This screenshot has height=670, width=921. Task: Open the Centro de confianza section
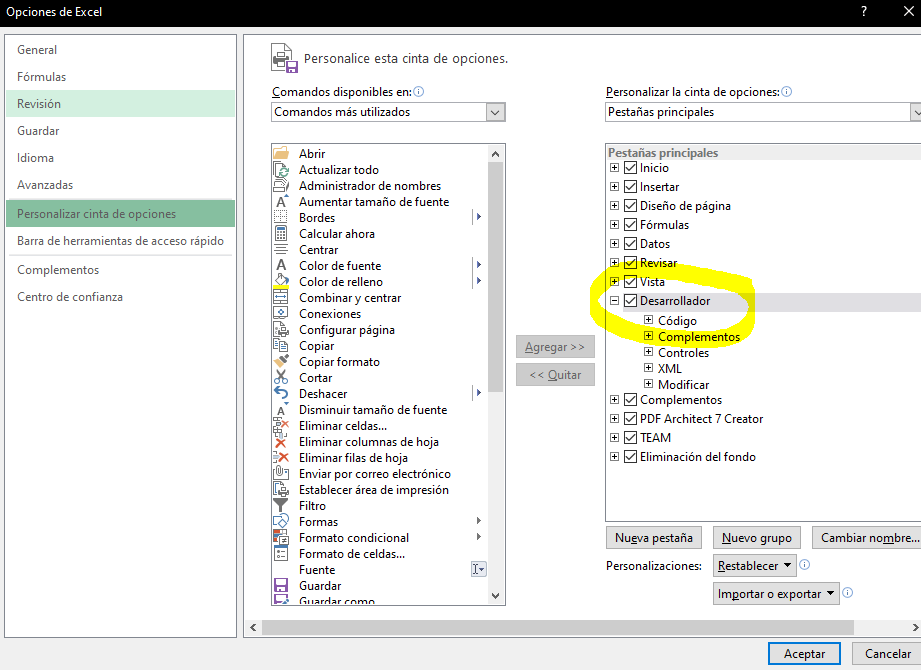point(68,296)
